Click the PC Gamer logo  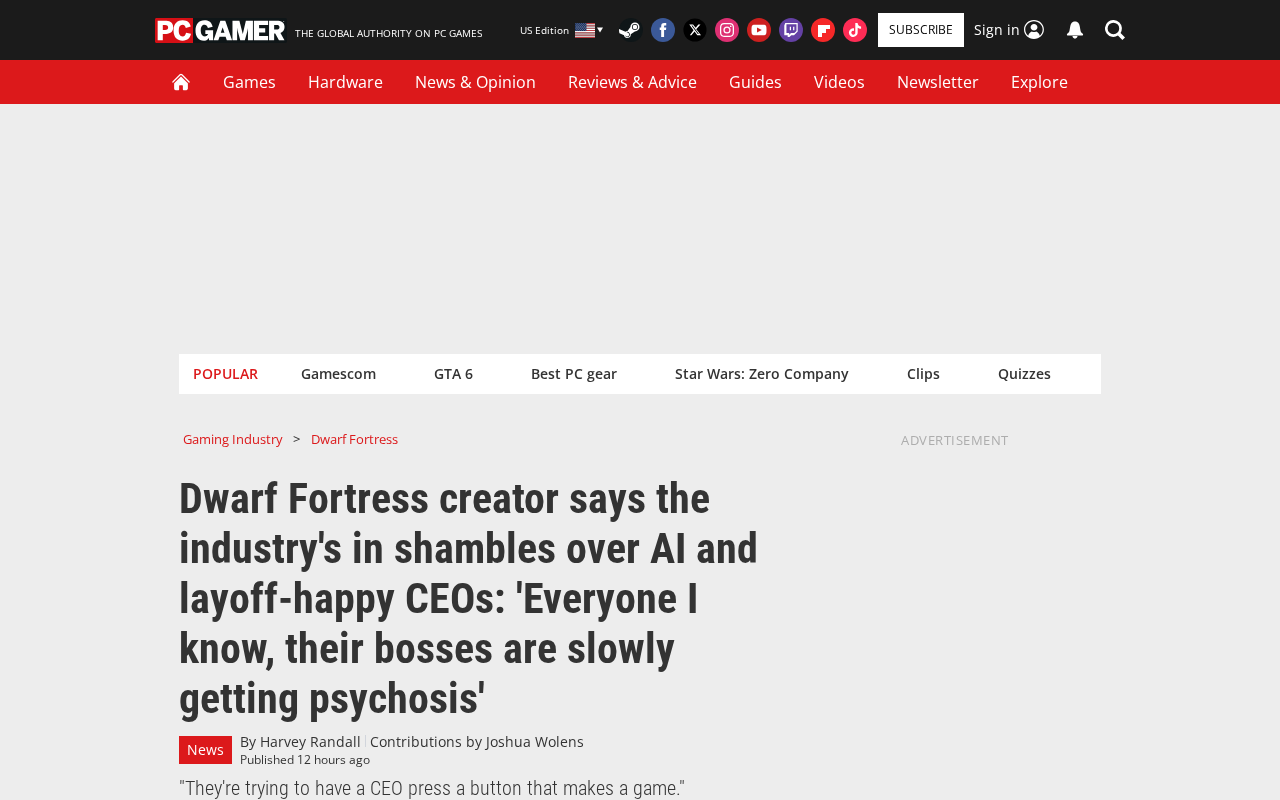220,30
